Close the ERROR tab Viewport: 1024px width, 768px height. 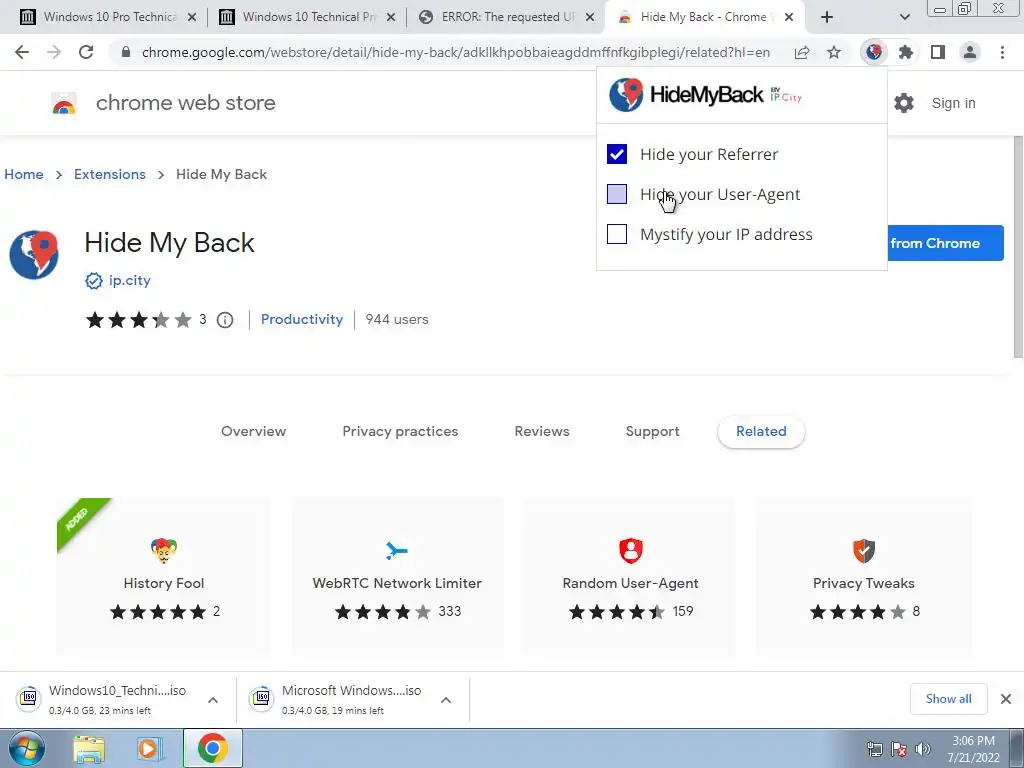point(590,18)
